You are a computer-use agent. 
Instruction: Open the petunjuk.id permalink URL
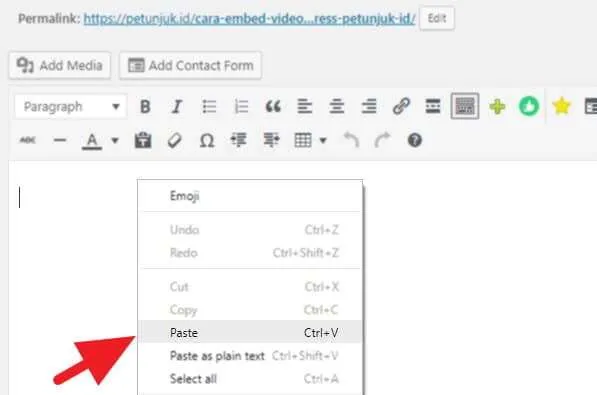[x=249, y=19]
